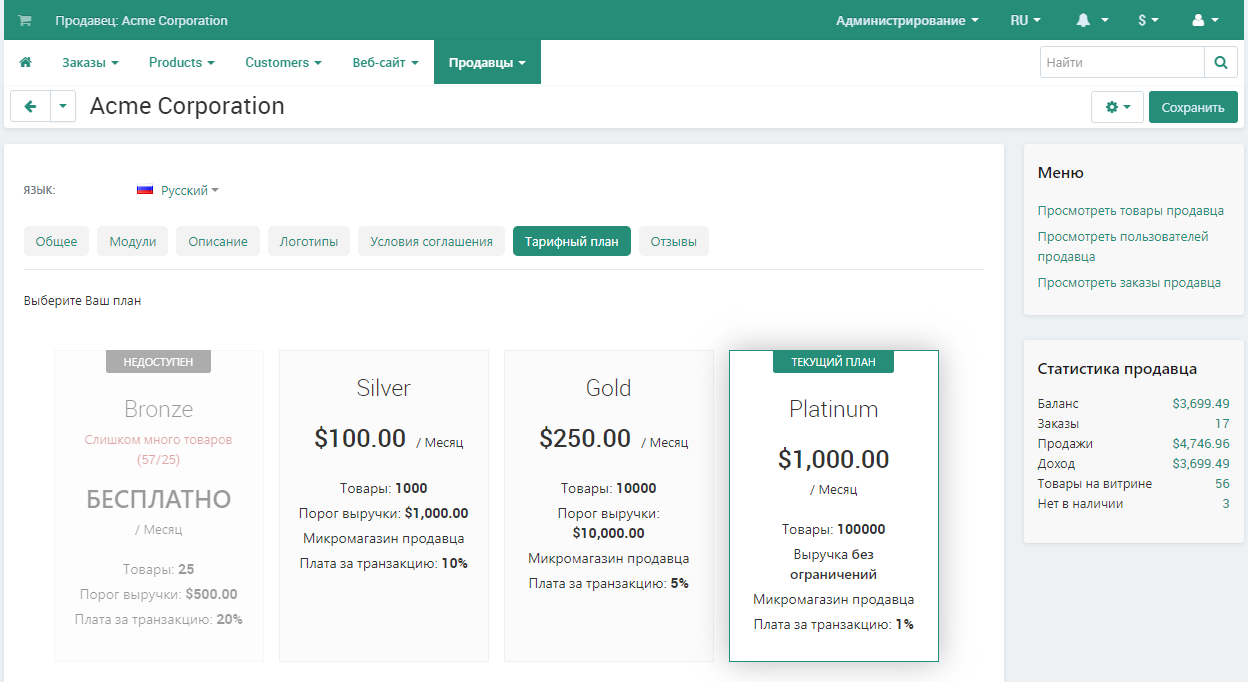The width and height of the screenshot is (1248, 682).
Task: Choose the Platinum current plan card
Action: coord(833,505)
